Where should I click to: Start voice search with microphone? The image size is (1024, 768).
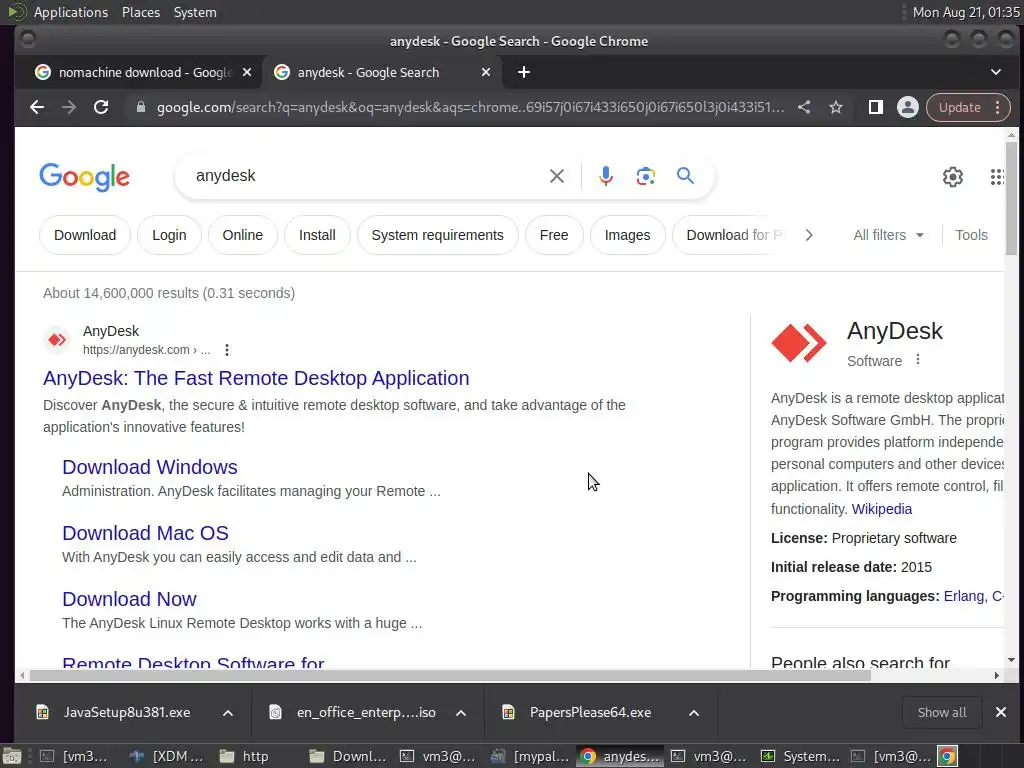pyautogui.click(x=605, y=176)
